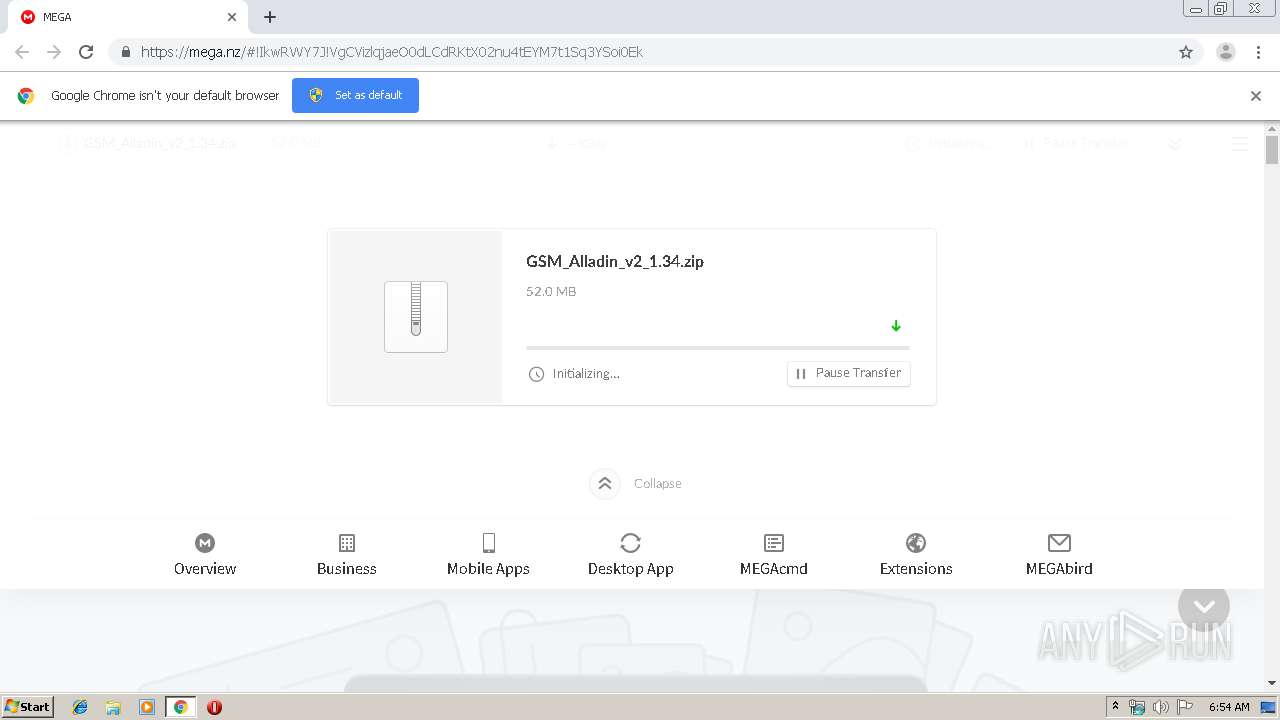Click the network tray icon
This screenshot has width=1280, height=720.
coord(1137,707)
